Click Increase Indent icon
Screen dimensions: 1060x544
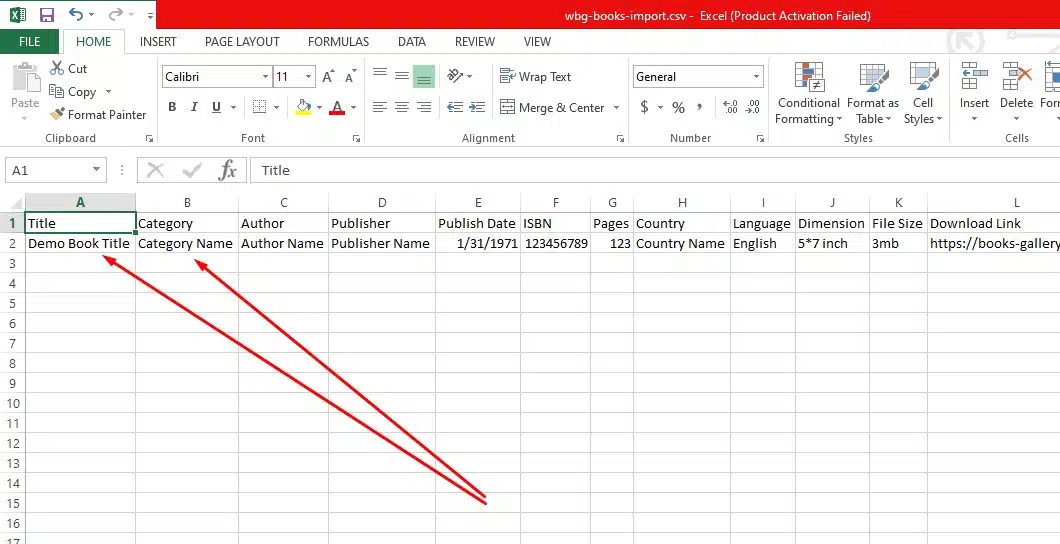pos(477,107)
